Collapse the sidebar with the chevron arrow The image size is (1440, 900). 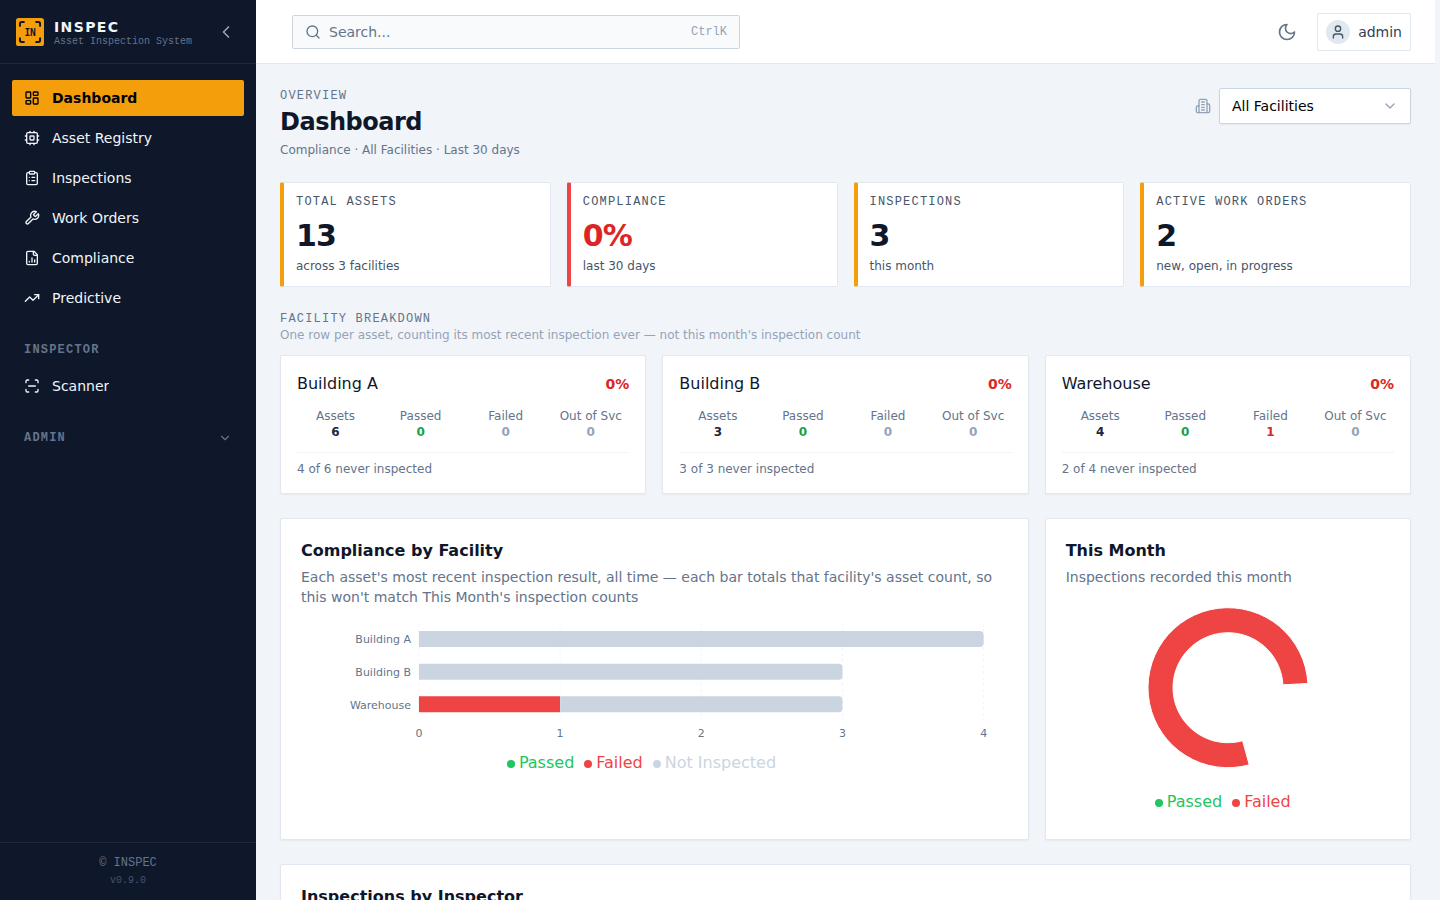point(226,32)
